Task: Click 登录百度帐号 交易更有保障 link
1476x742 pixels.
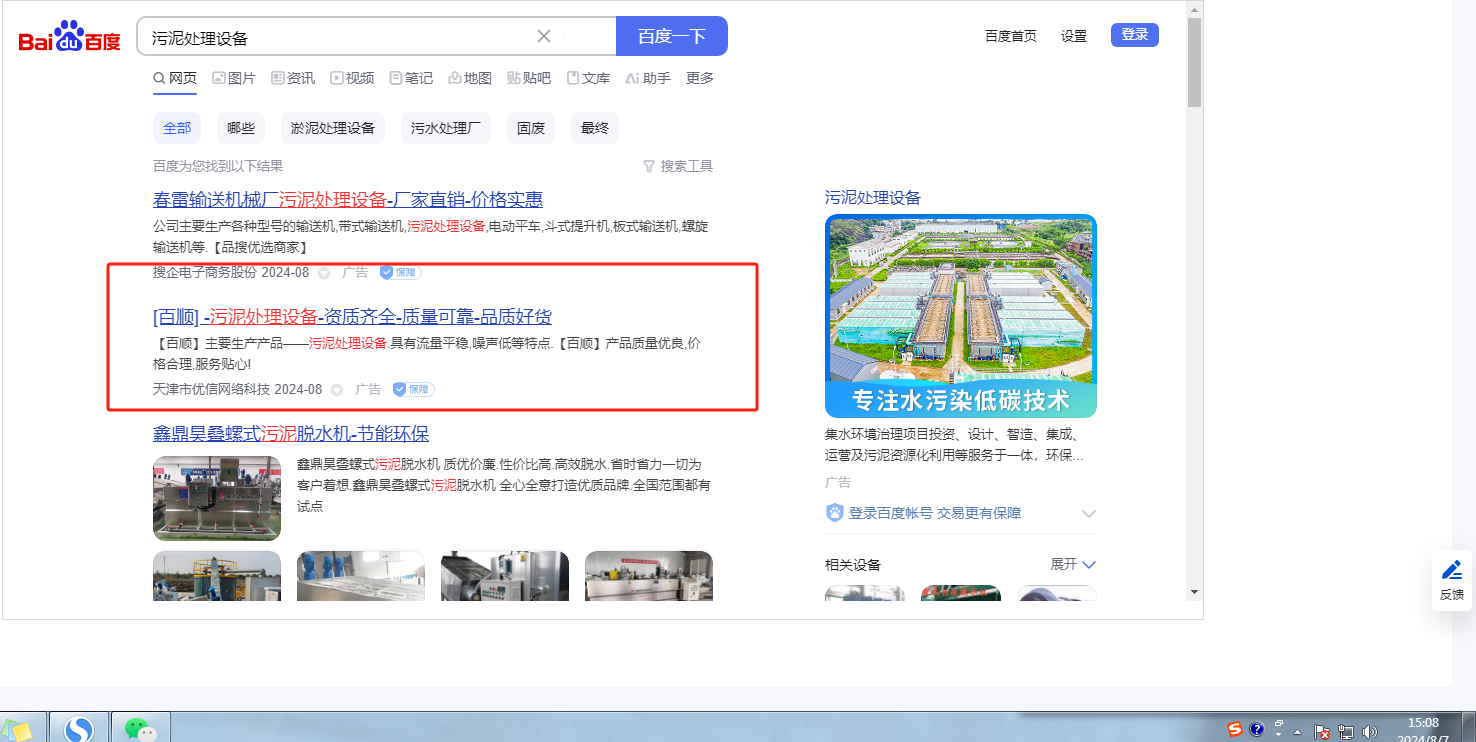Action: point(935,513)
